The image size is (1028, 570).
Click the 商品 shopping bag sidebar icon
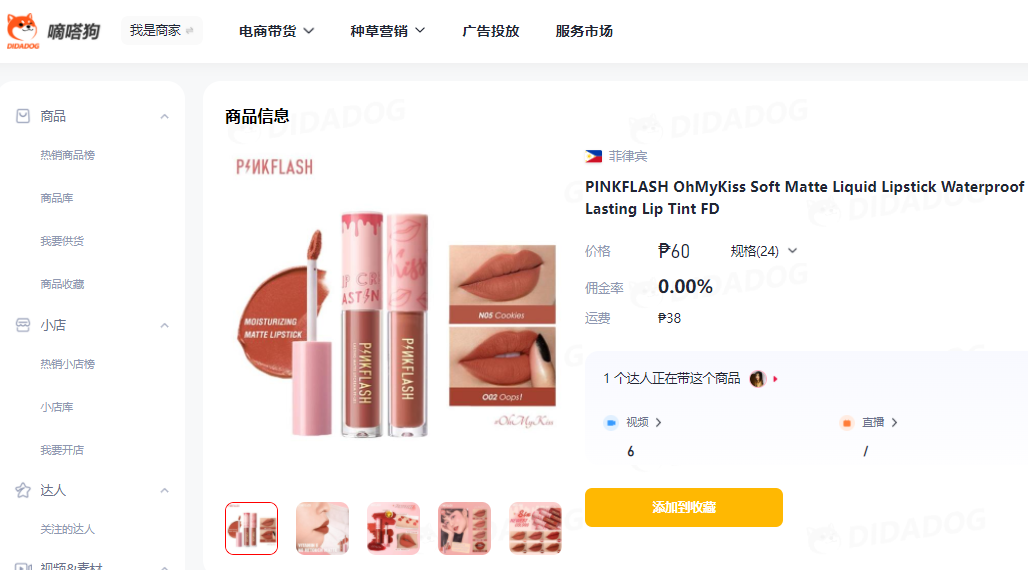pyautogui.click(x=23, y=116)
